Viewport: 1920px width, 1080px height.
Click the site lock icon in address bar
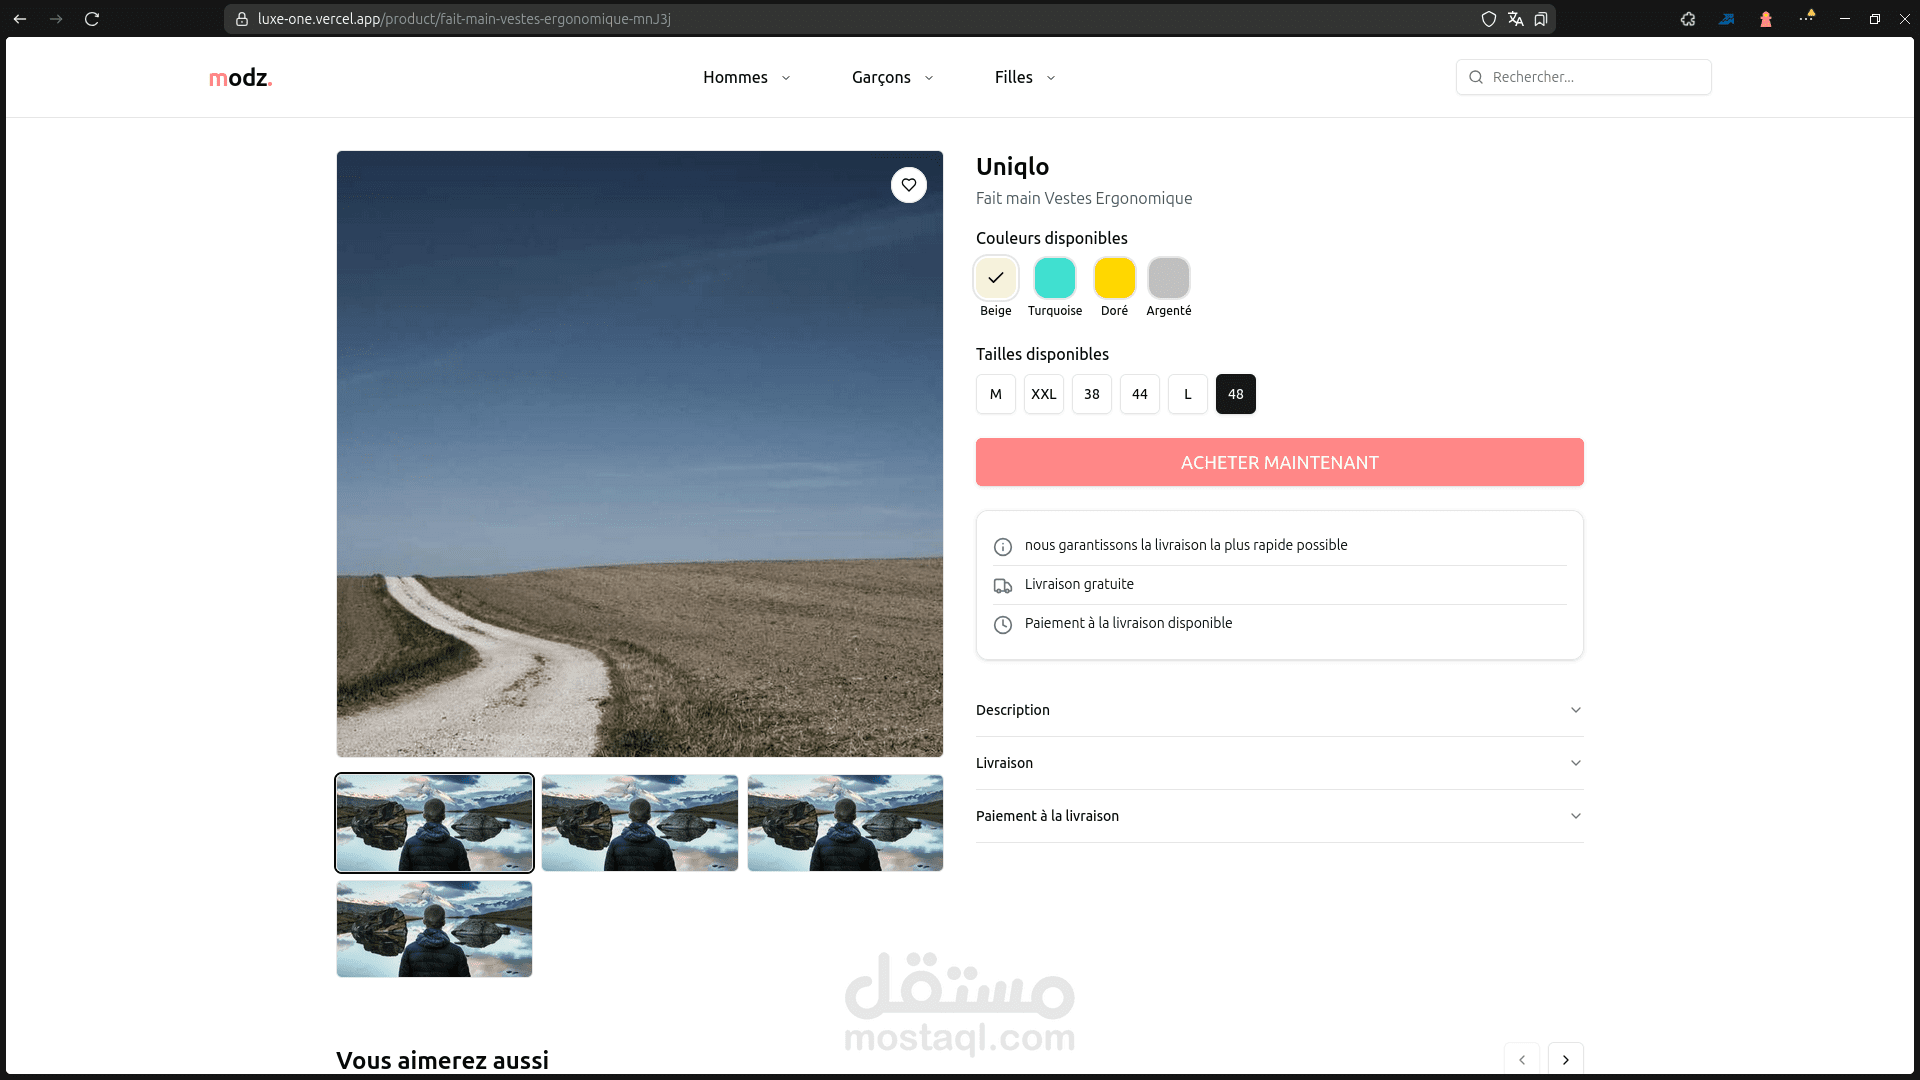[x=242, y=19]
